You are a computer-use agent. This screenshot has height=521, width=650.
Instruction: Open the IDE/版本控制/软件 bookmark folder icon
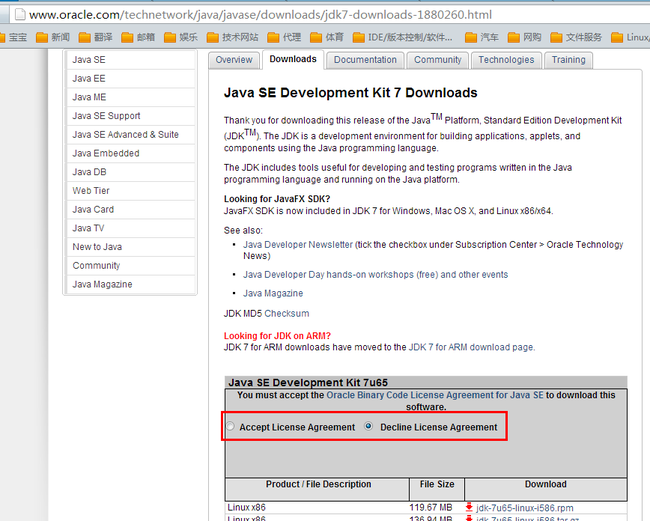coord(359,38)
